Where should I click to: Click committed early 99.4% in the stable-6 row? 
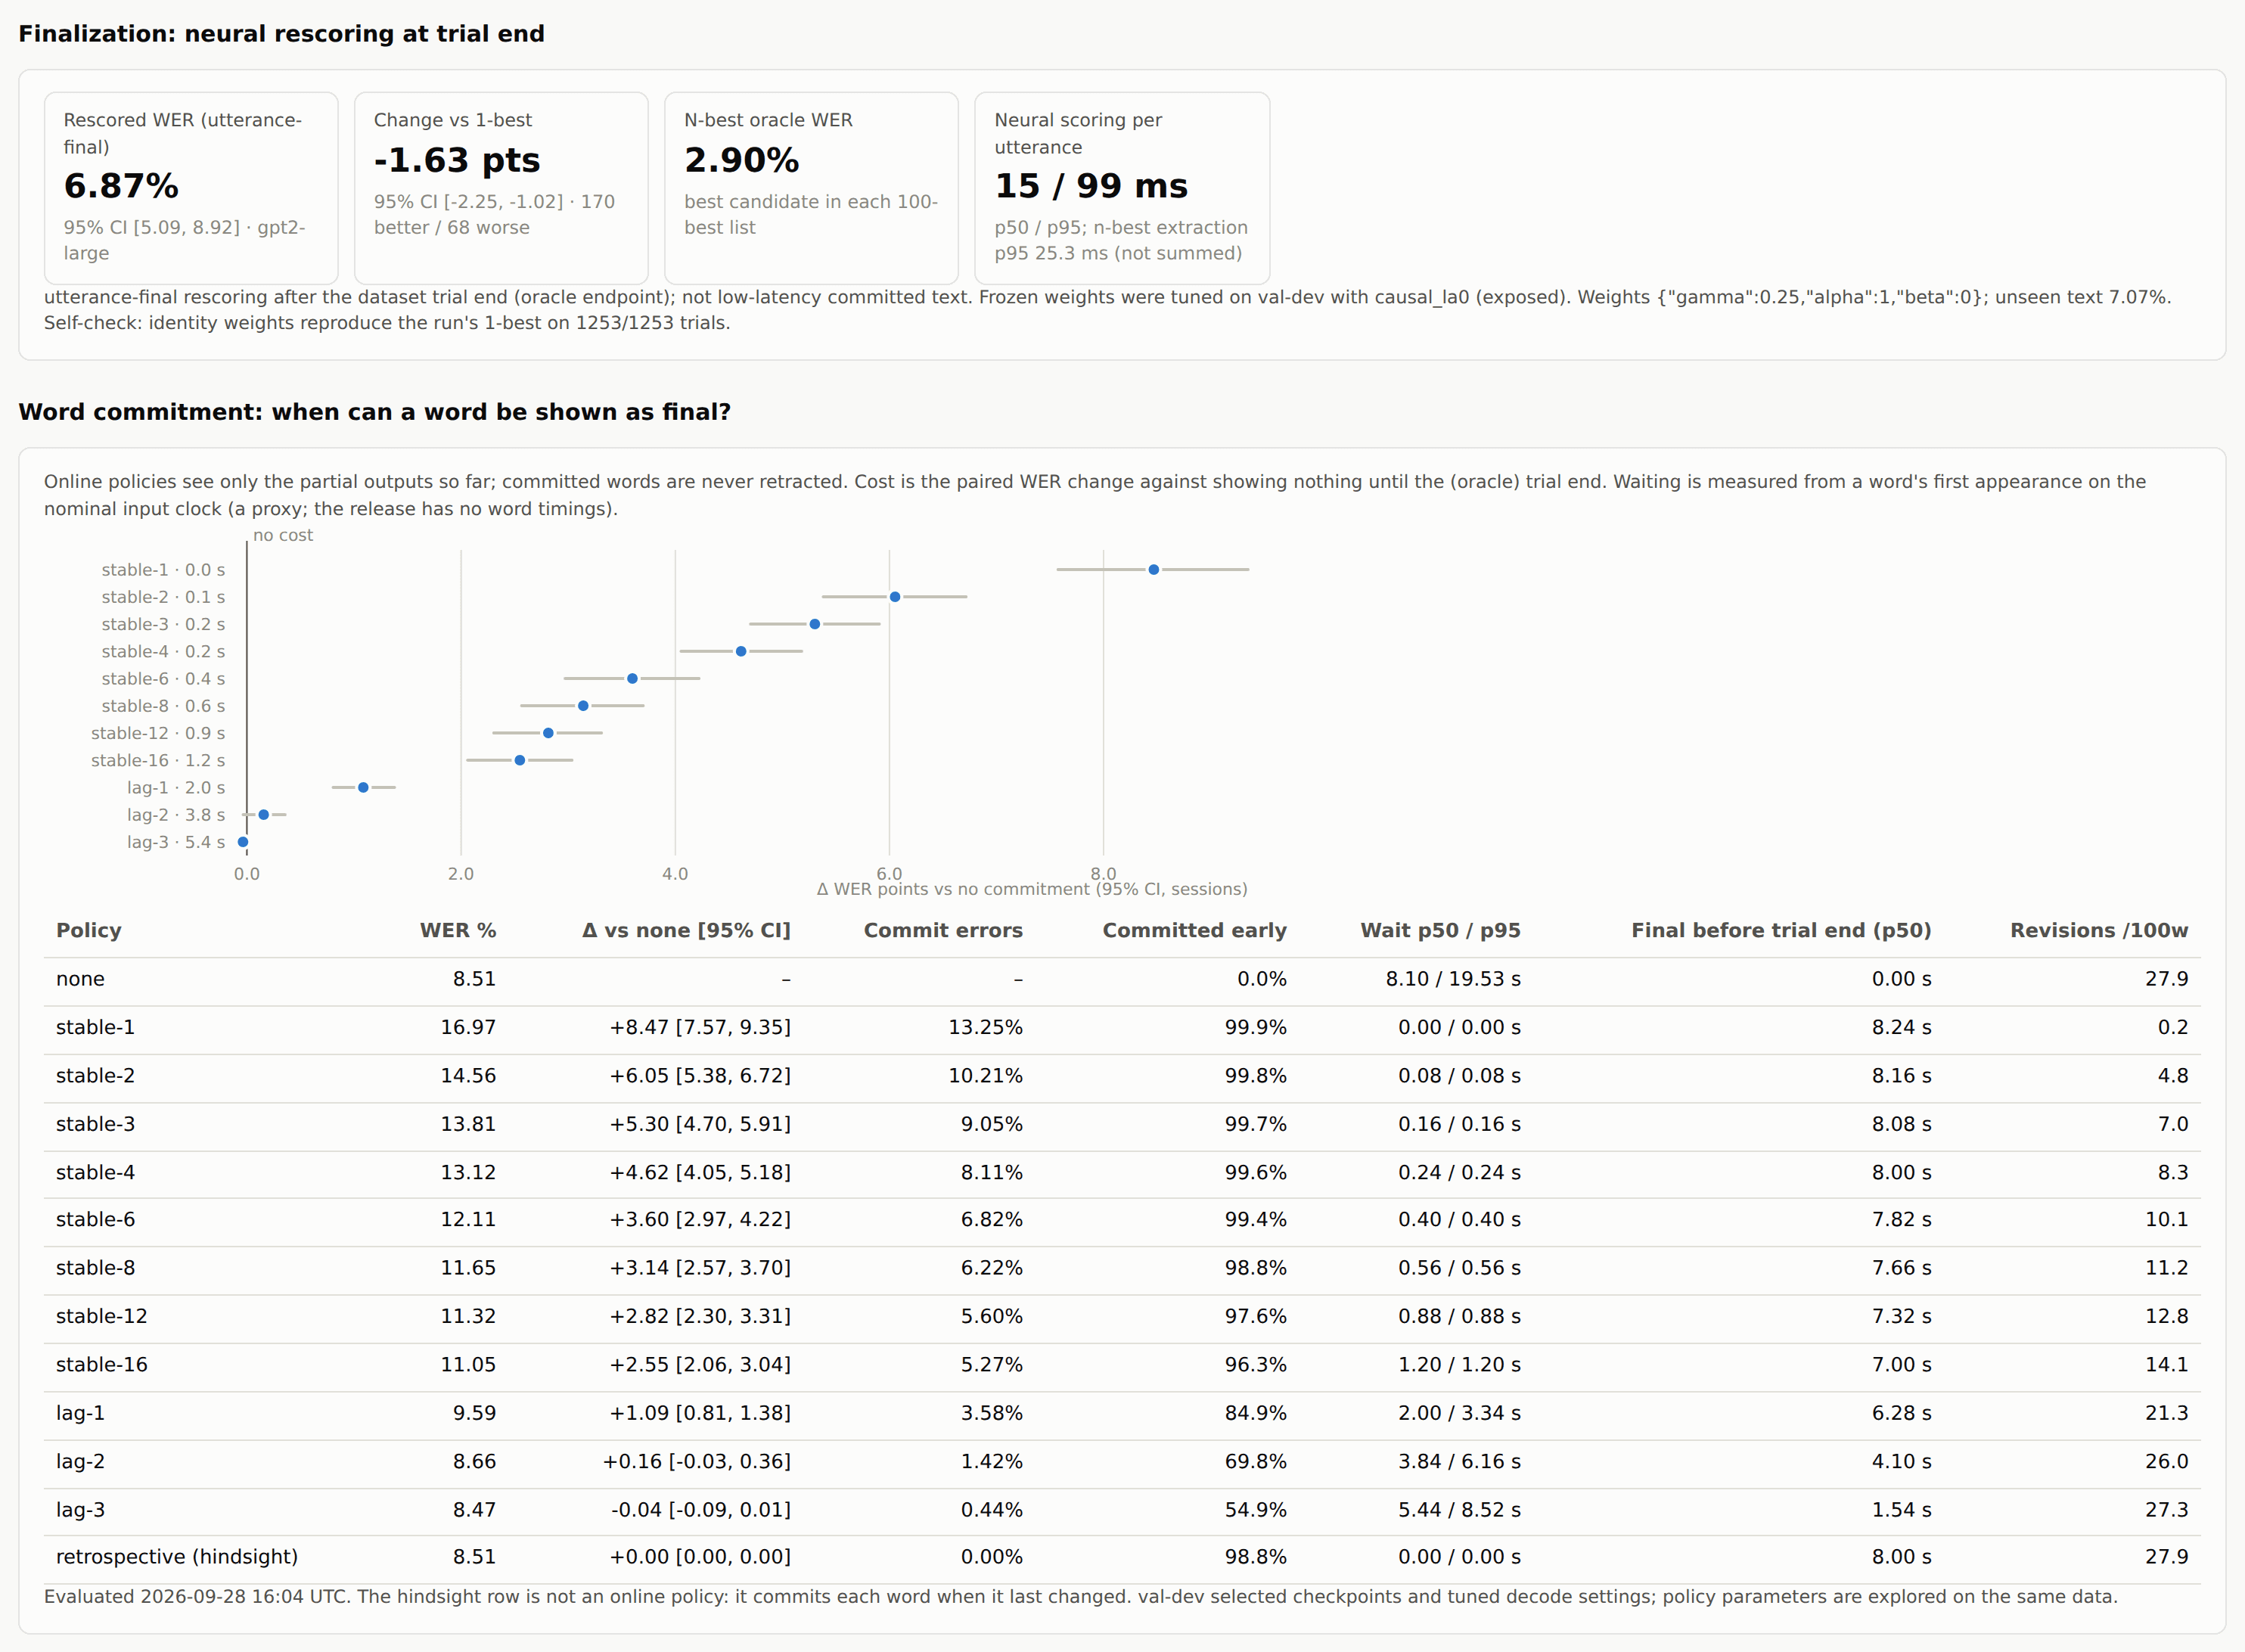1256,1219
